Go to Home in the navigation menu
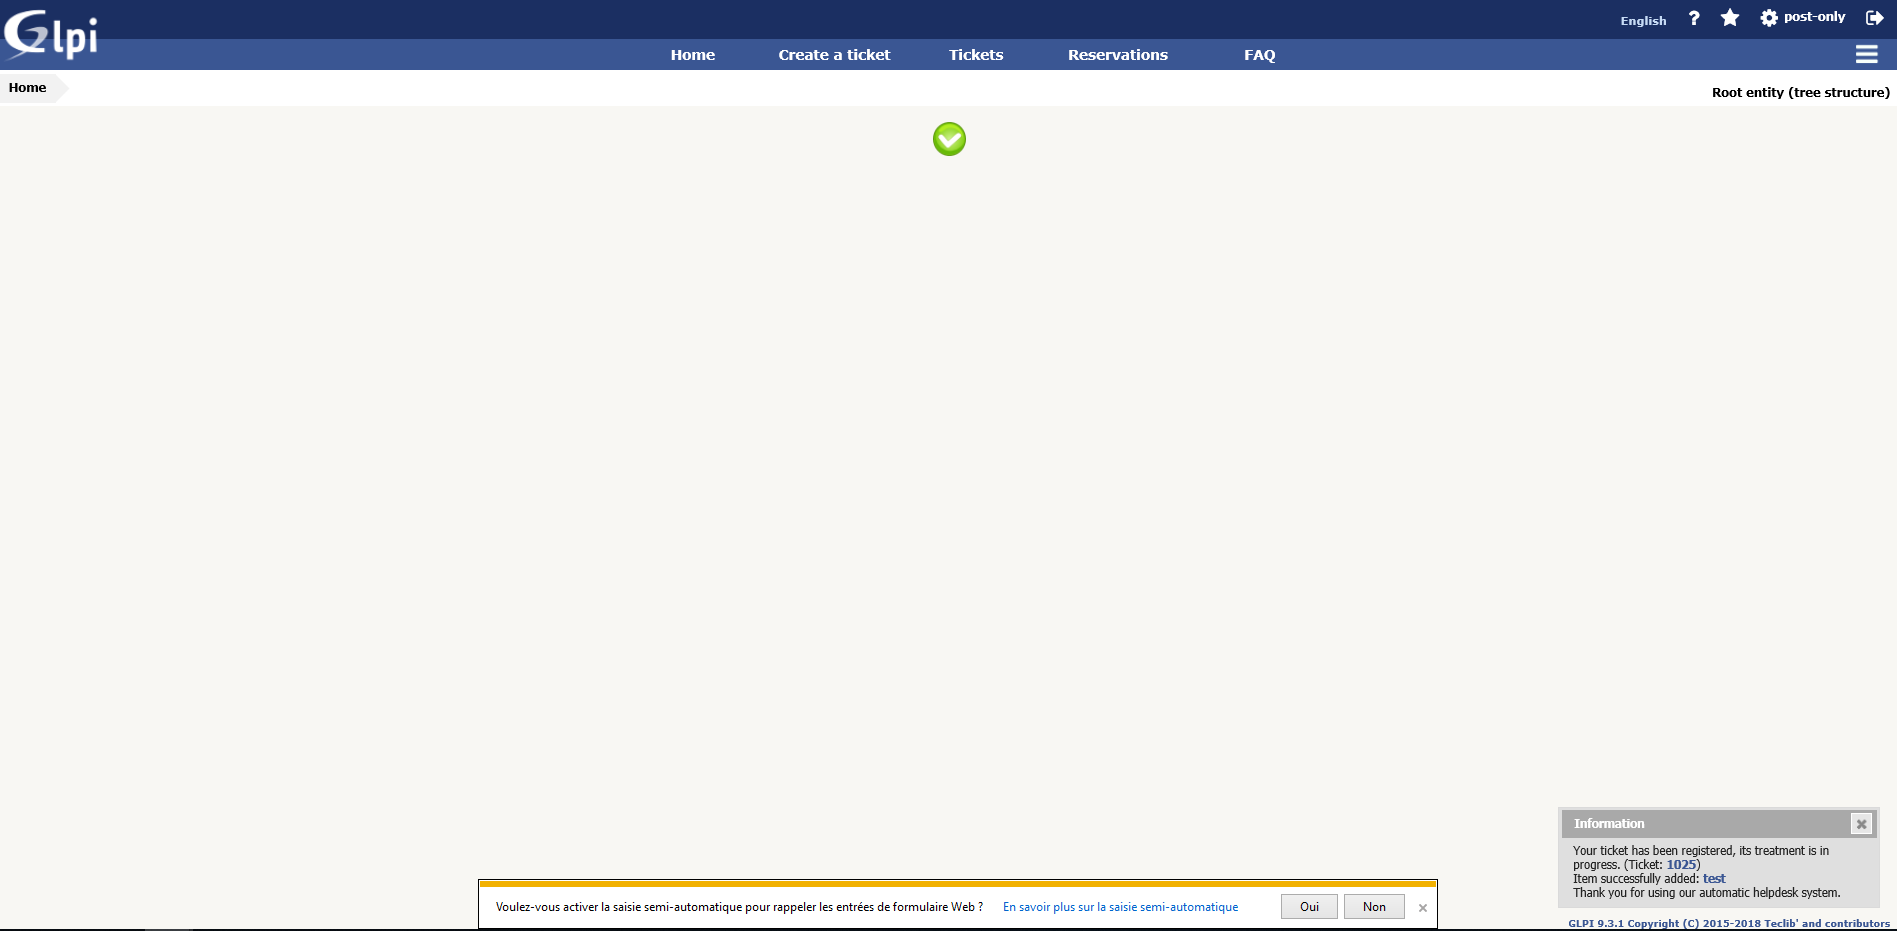Viewport: 1897px width, 931px height. pos(693,55)
